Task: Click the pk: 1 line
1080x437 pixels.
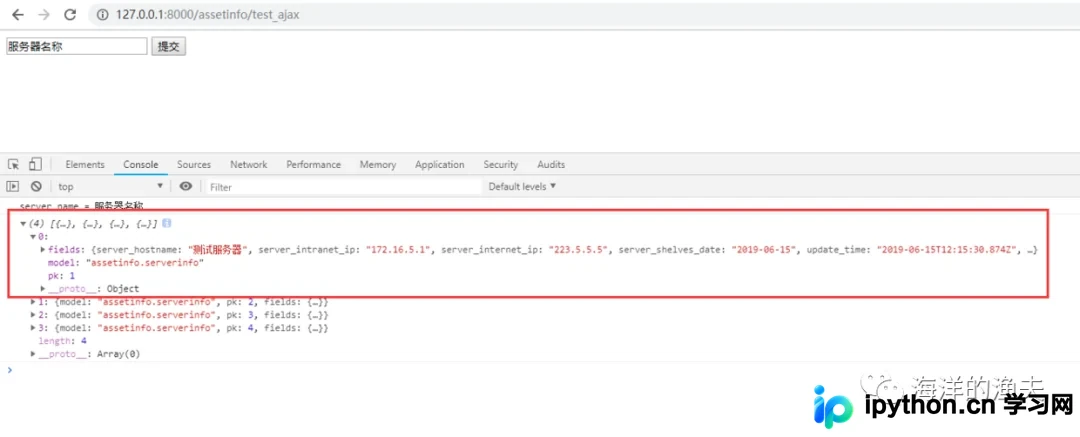Action: [61, 276]
